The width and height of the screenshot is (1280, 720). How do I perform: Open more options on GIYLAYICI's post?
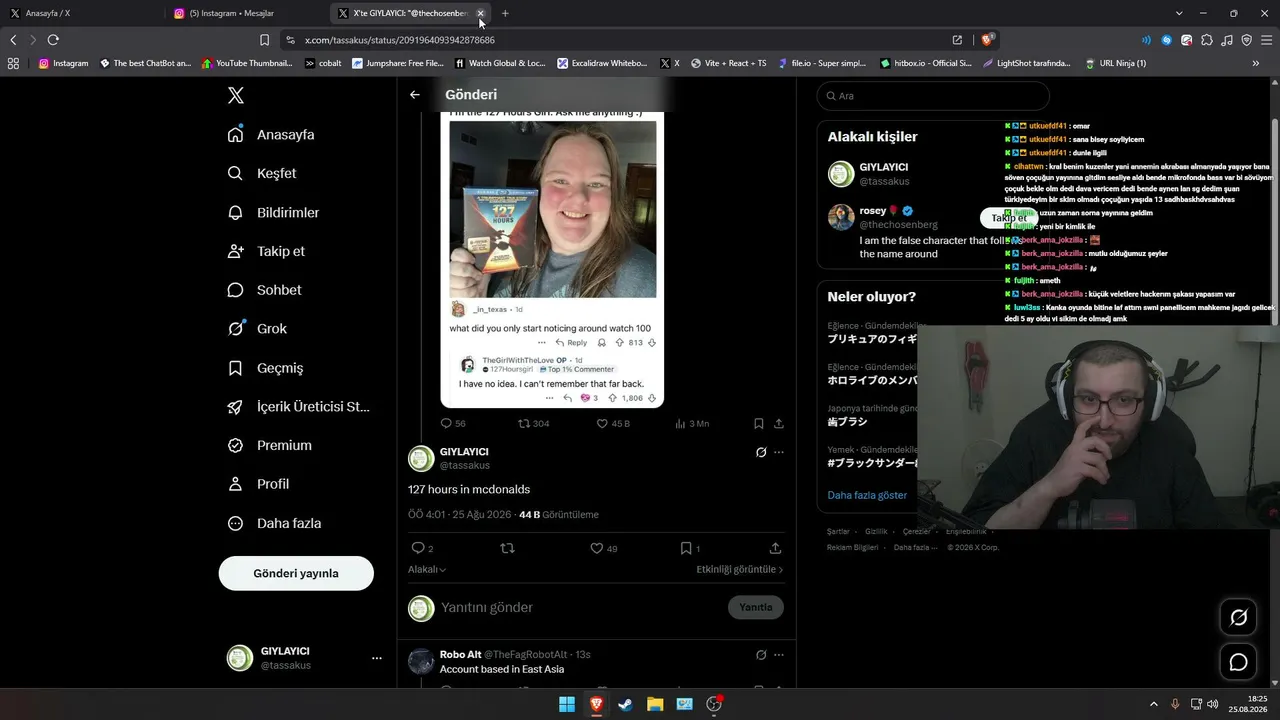pos(779,452)
